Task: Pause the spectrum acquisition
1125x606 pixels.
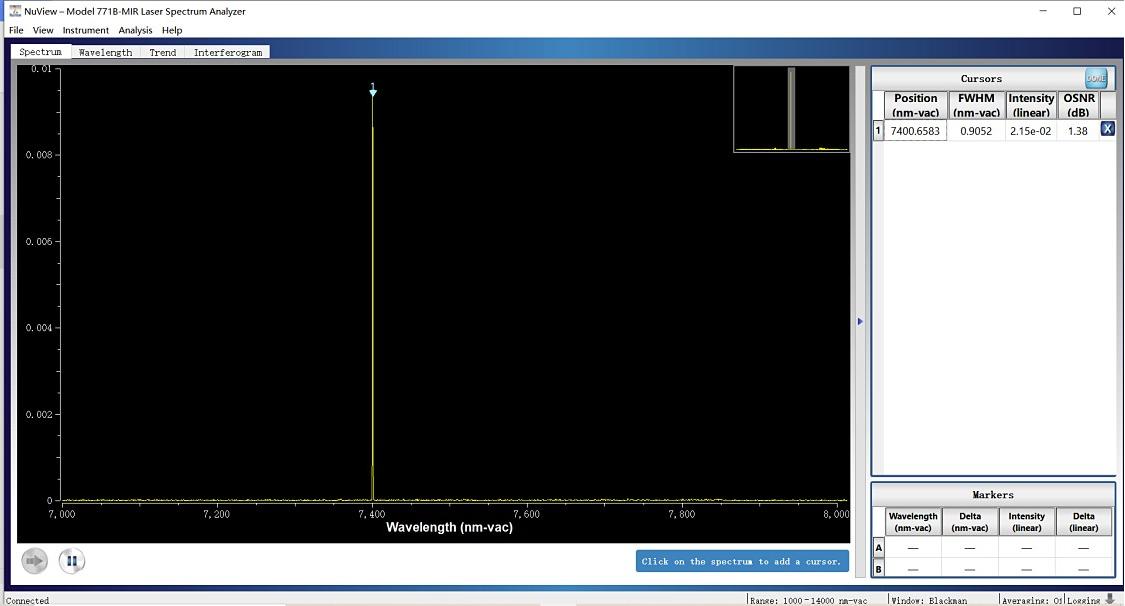Action: point(71,561)
